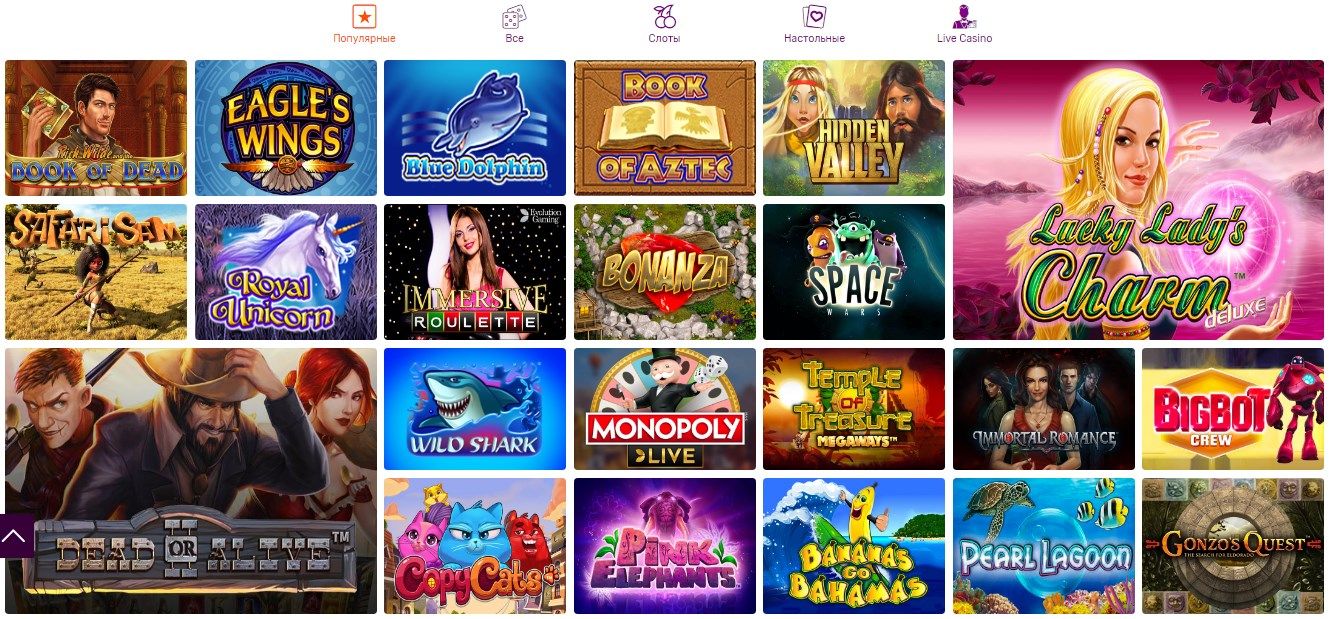
Task: Launch the Big Bot Crew game
Action: point(1233,409)
